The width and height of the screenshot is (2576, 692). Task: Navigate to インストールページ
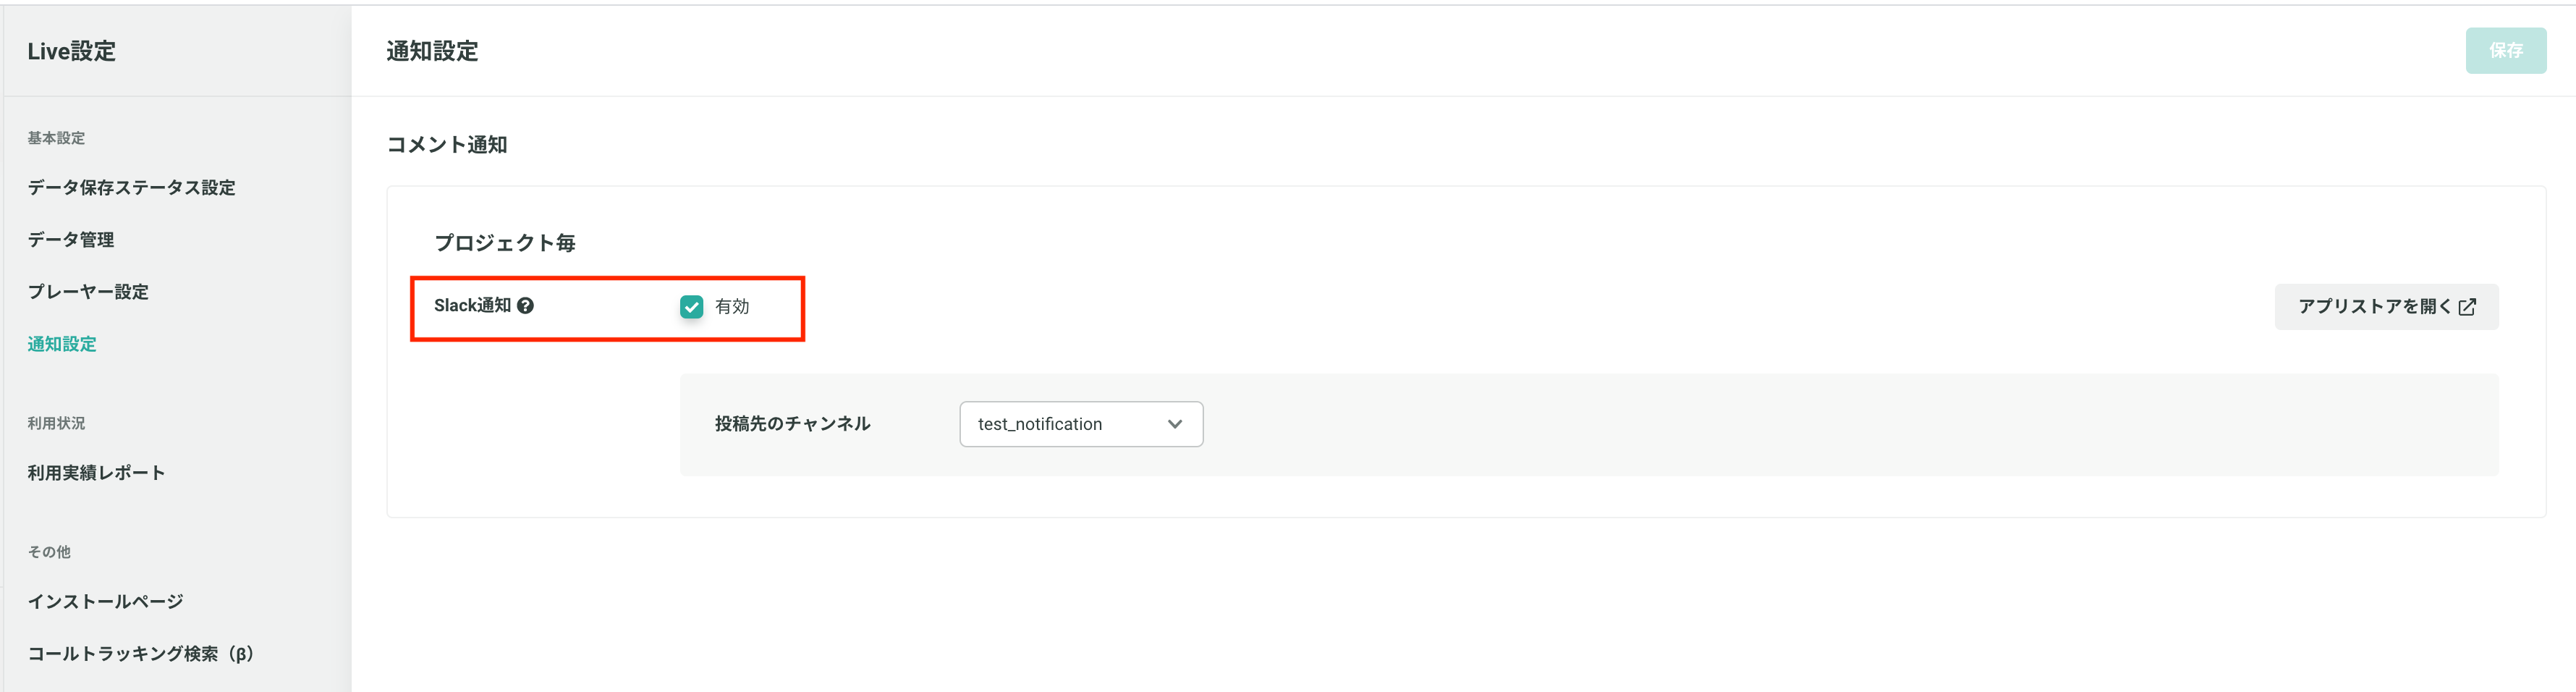pos(105,602)
